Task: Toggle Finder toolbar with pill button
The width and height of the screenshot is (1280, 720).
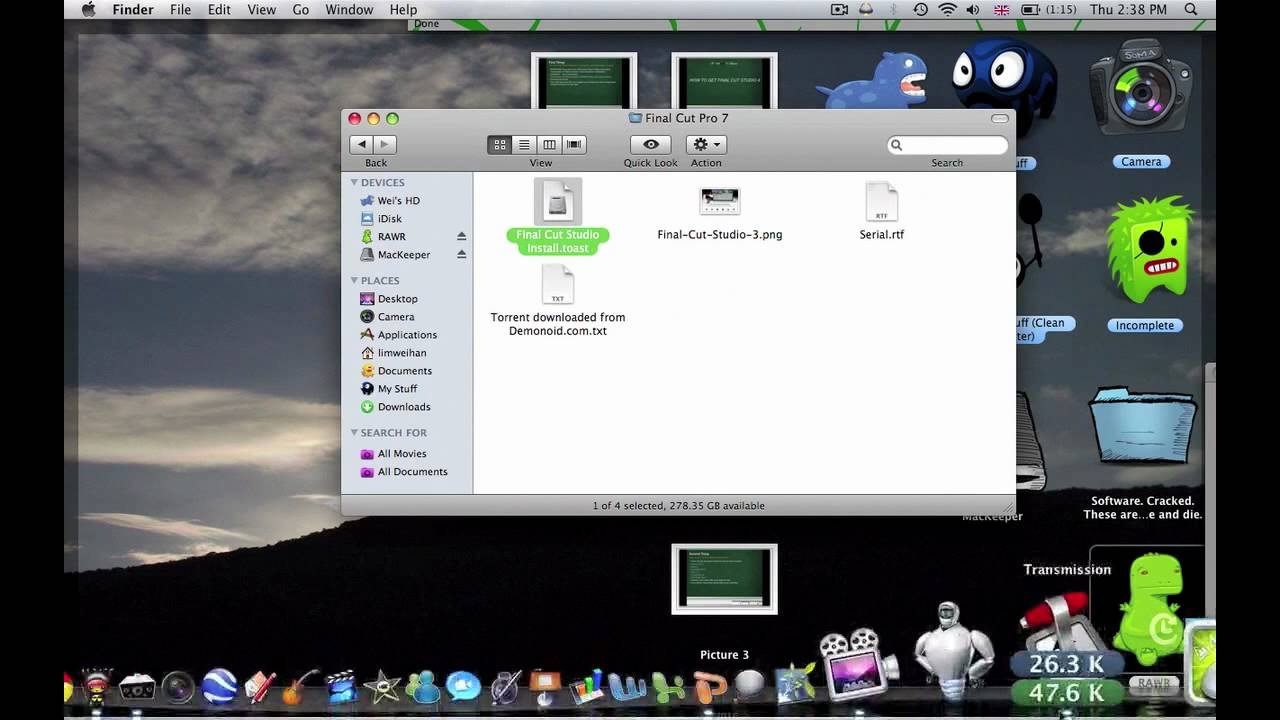Action: 999,118
